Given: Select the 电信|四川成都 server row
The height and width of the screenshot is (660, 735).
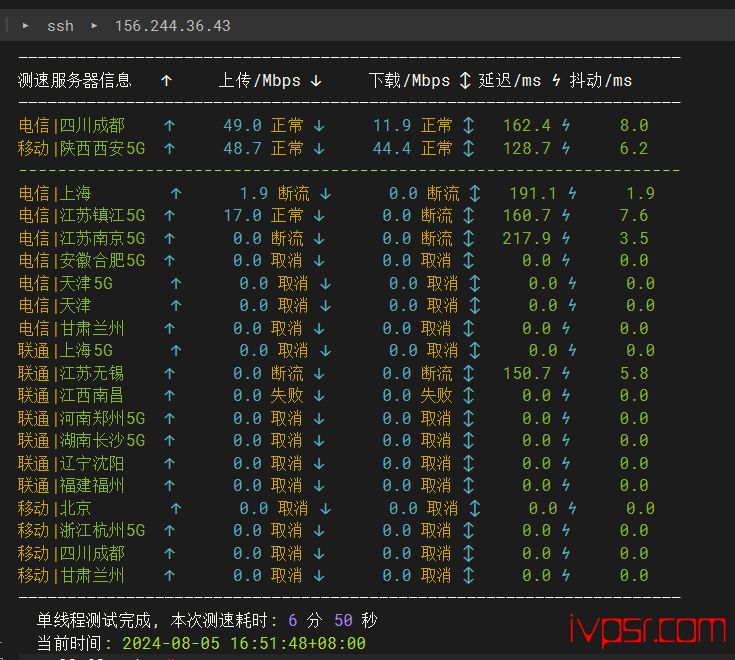Looking at the screenshot, I should click(333, 125).
